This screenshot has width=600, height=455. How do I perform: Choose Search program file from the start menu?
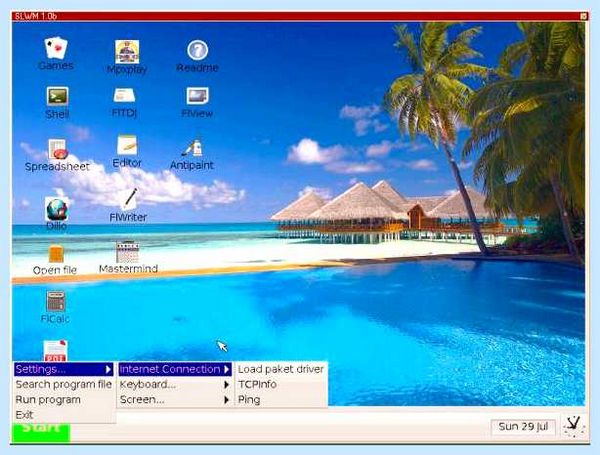tap(64, 384)
